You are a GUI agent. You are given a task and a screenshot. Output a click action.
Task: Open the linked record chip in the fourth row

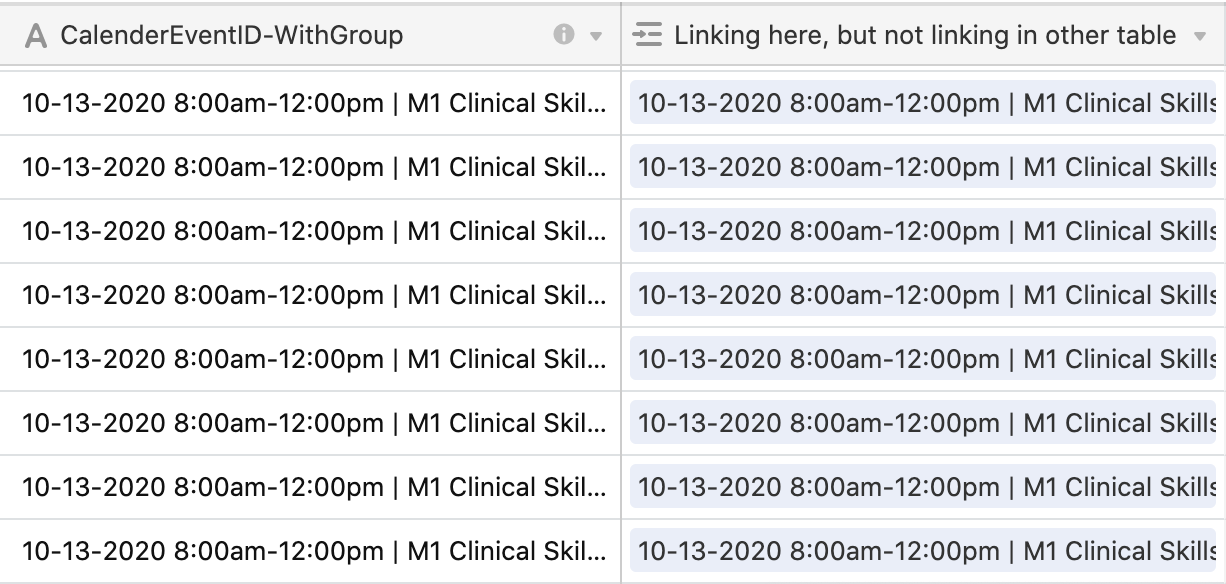pos(923,295)
